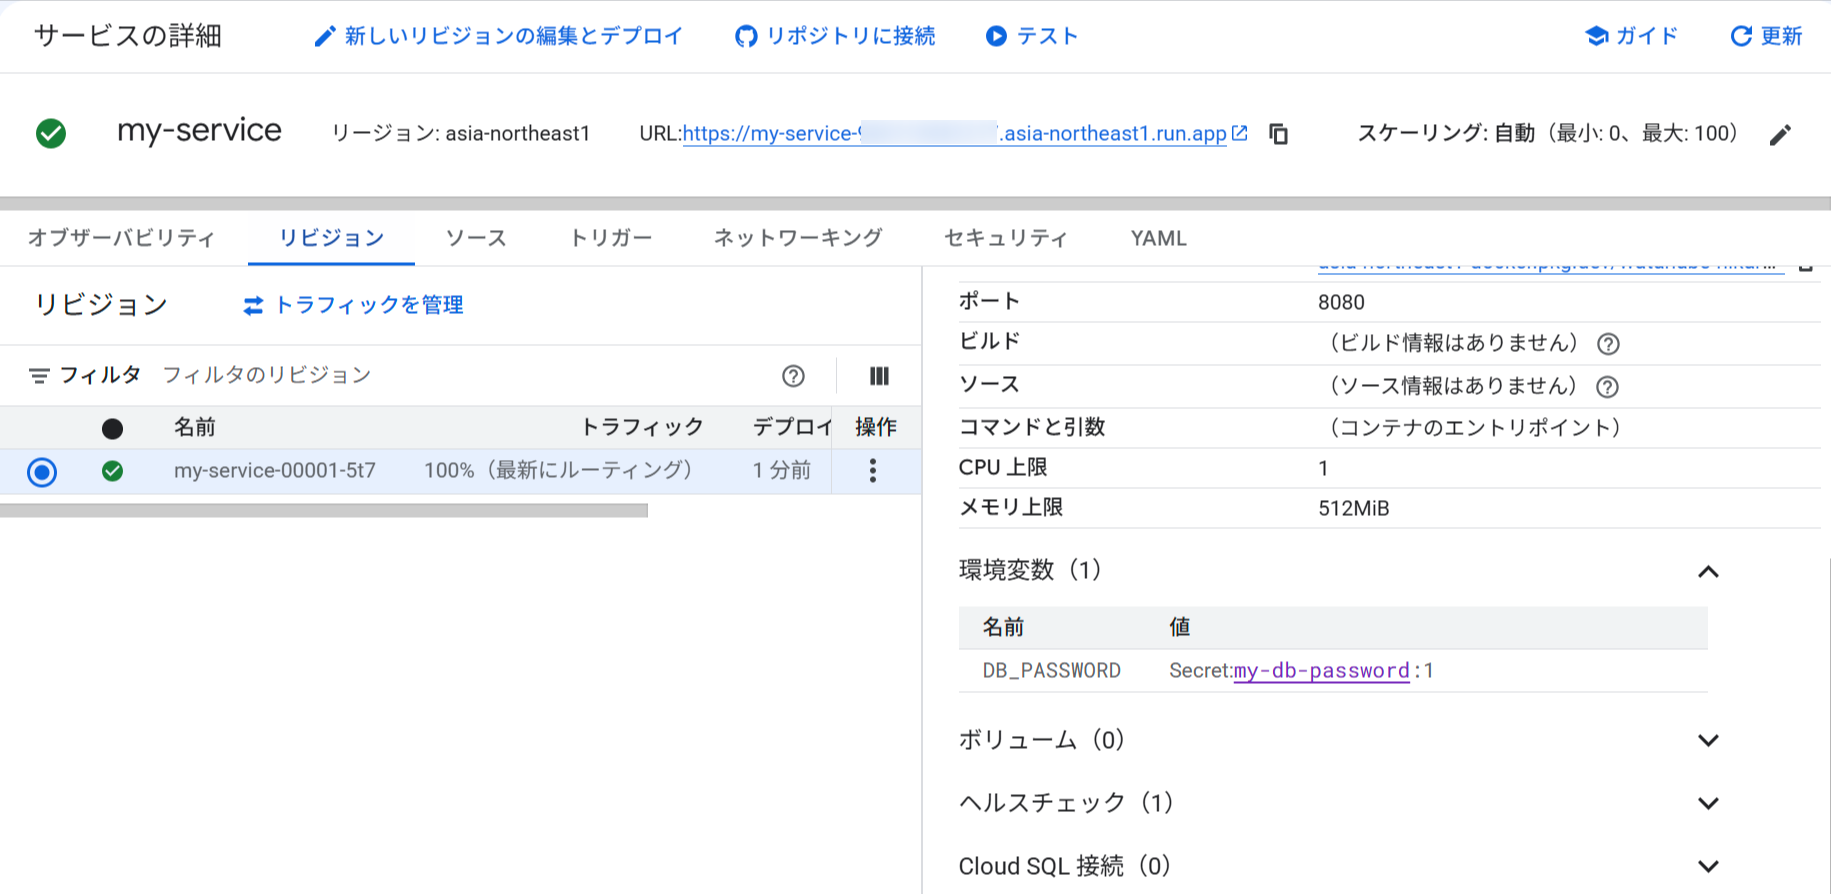The image size is (1831, 894).
Task: Click the 更新 refresh icon
Action: point(1741,36)
